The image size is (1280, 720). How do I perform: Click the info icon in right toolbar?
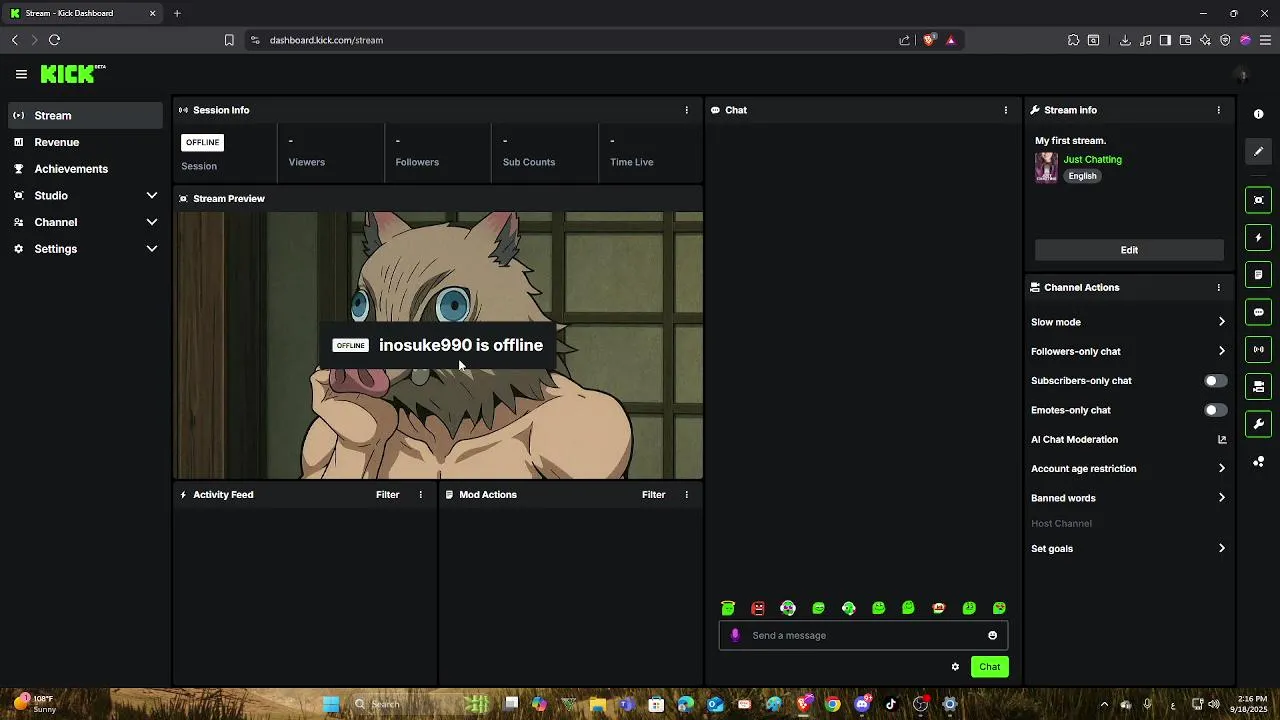tap(1258, 114)
